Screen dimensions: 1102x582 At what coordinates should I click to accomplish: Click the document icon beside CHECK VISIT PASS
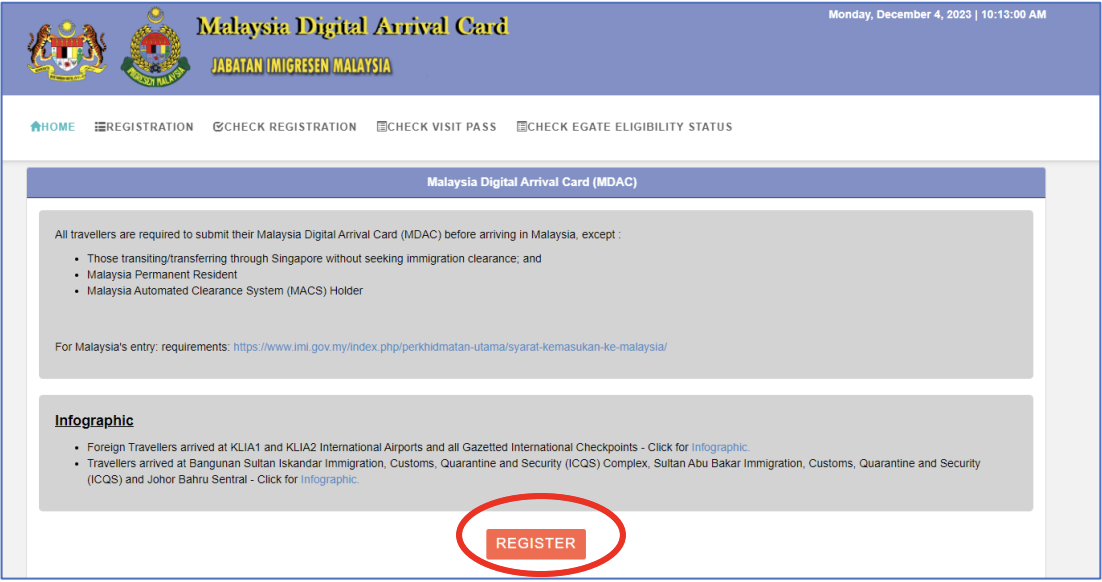coord(381,127)
